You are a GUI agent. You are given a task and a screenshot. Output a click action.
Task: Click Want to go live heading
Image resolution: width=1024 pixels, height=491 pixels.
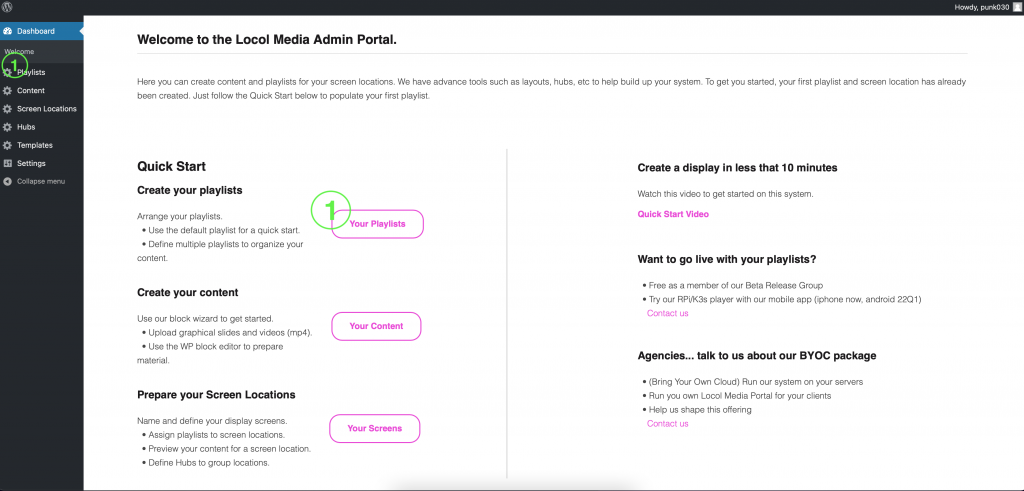point(727,259)
